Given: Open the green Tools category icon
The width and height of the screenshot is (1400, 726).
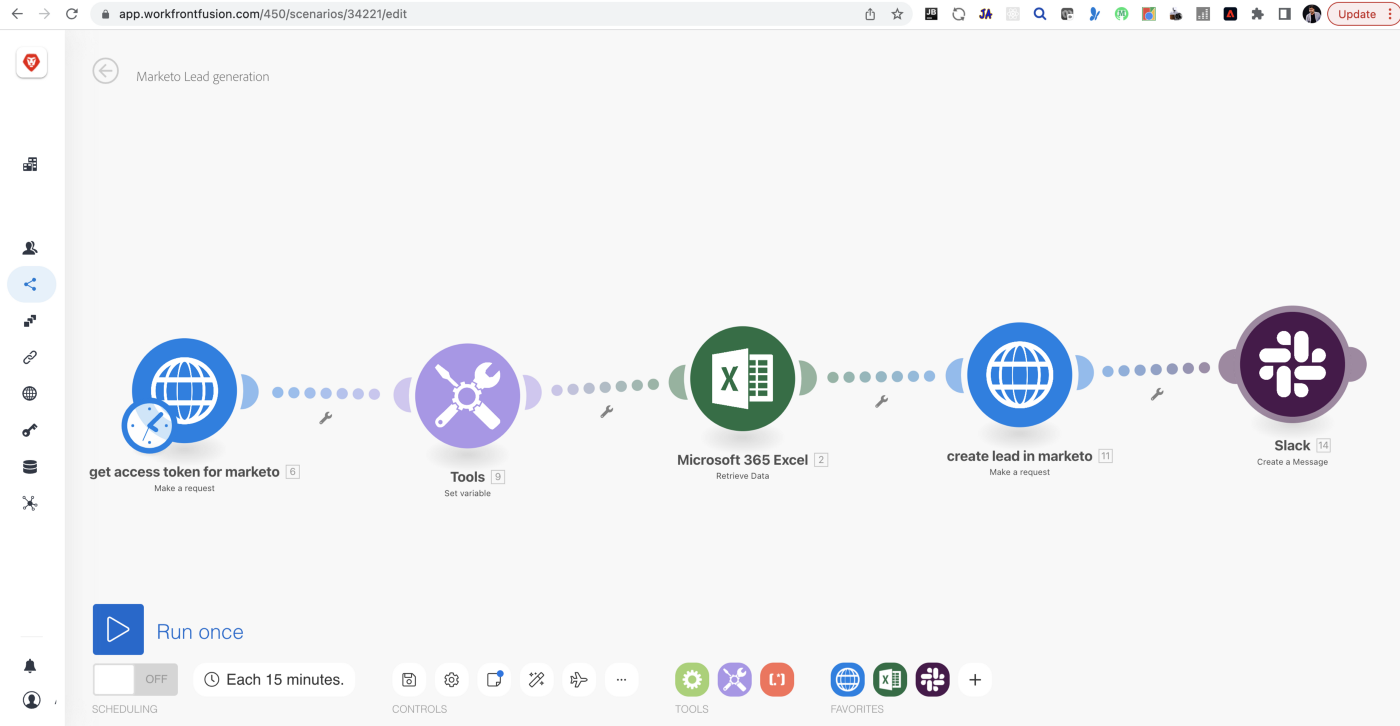Looking at the screenshot, I should pos(692,679).
